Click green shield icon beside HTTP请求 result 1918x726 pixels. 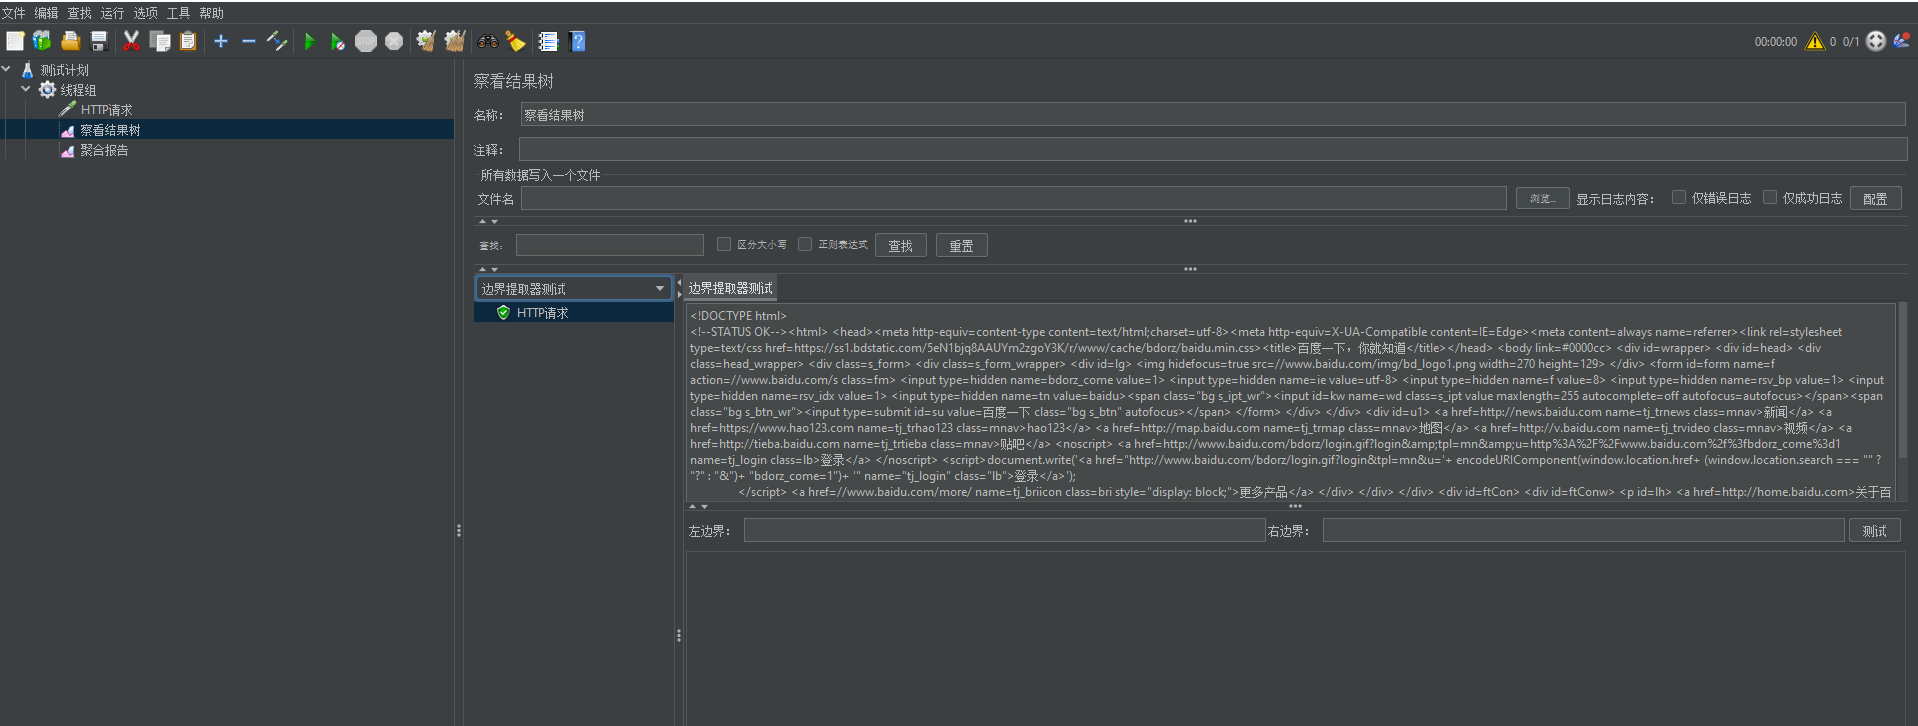(x=503, y=313)
